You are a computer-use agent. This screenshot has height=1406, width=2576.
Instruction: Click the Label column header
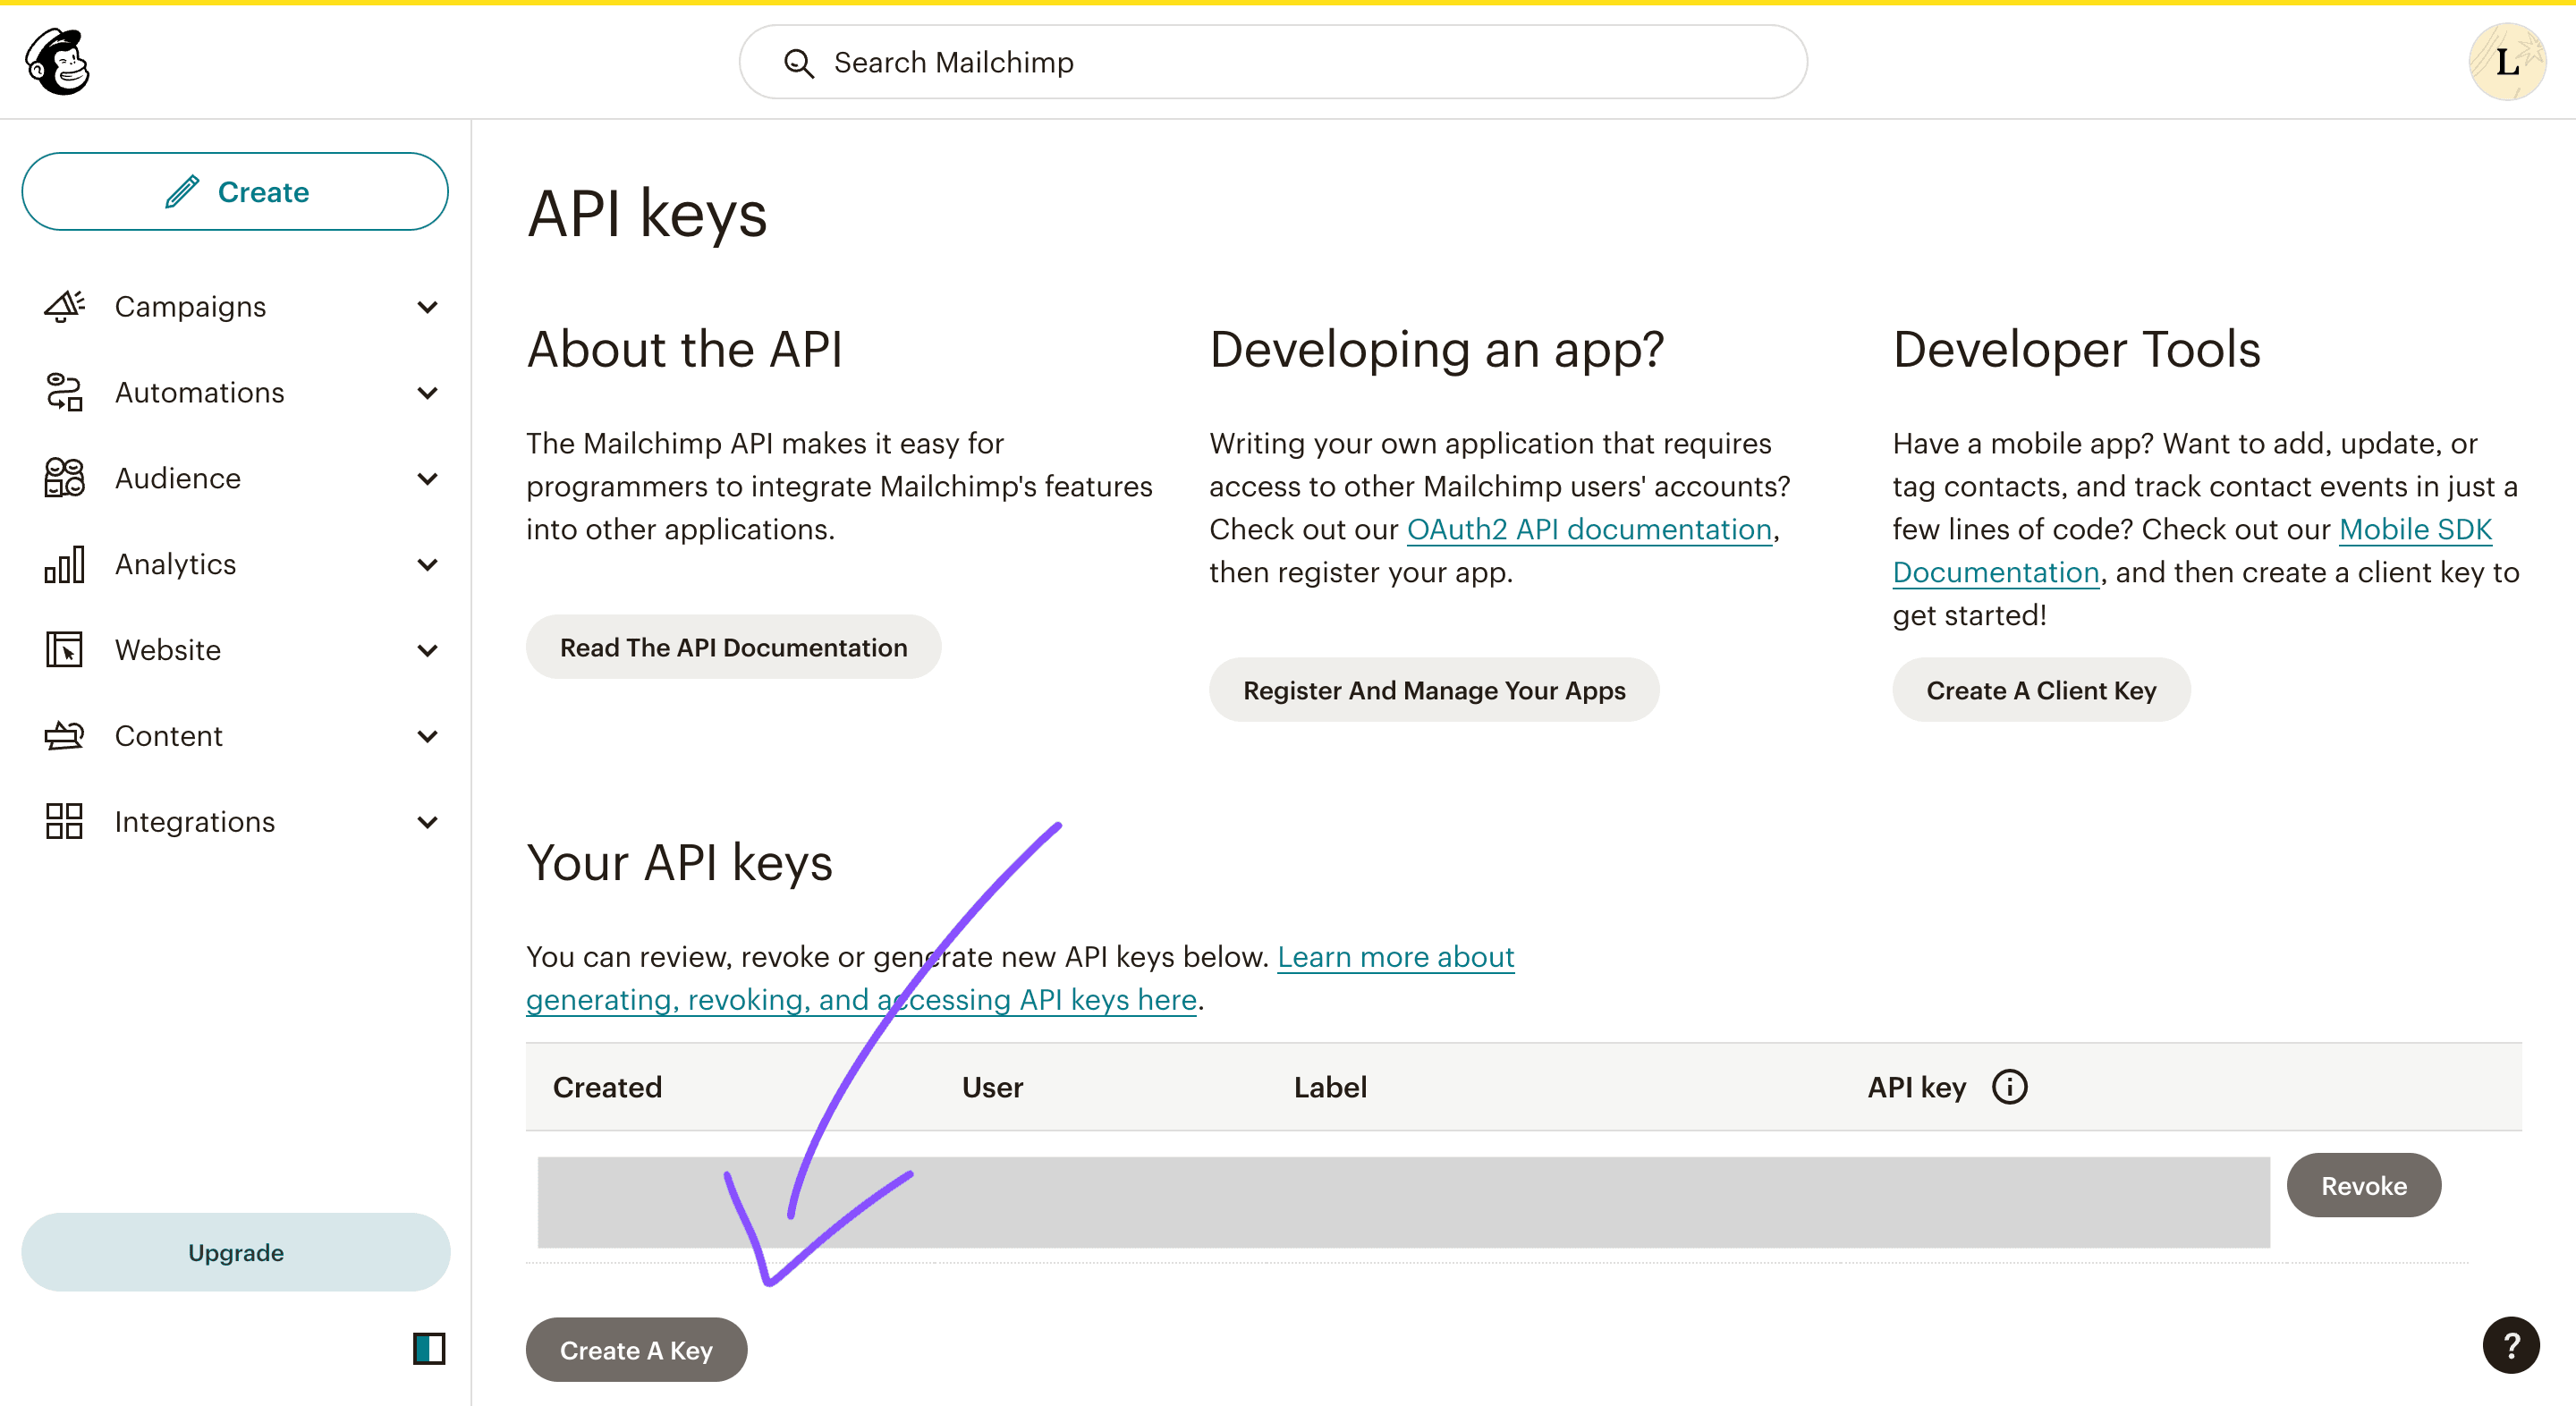click(x=1330, y=1087)
